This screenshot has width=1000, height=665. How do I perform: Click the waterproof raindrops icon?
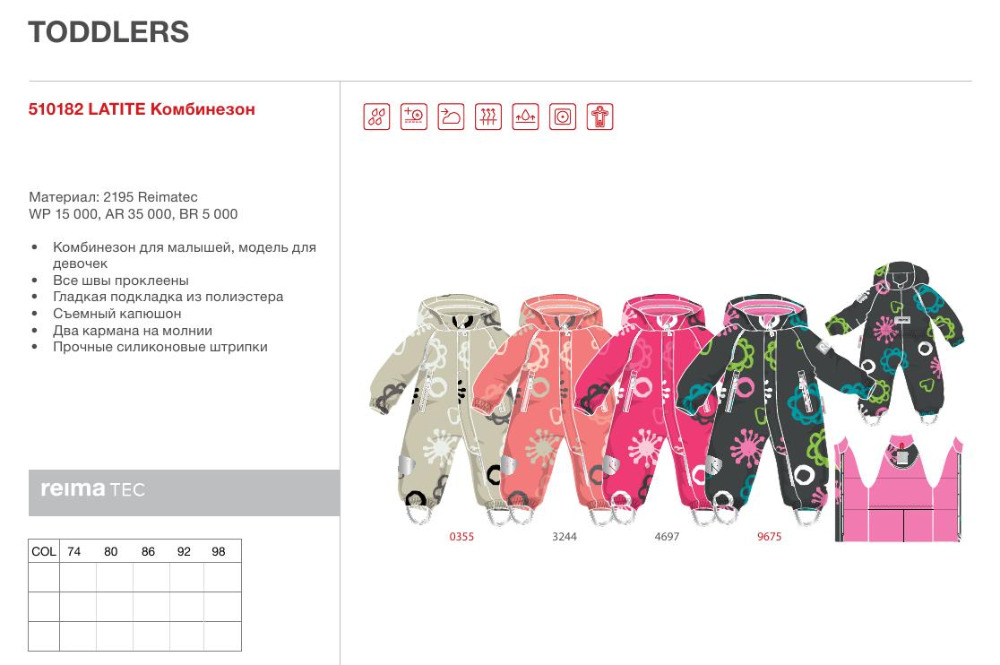click(x=376, y=117)
